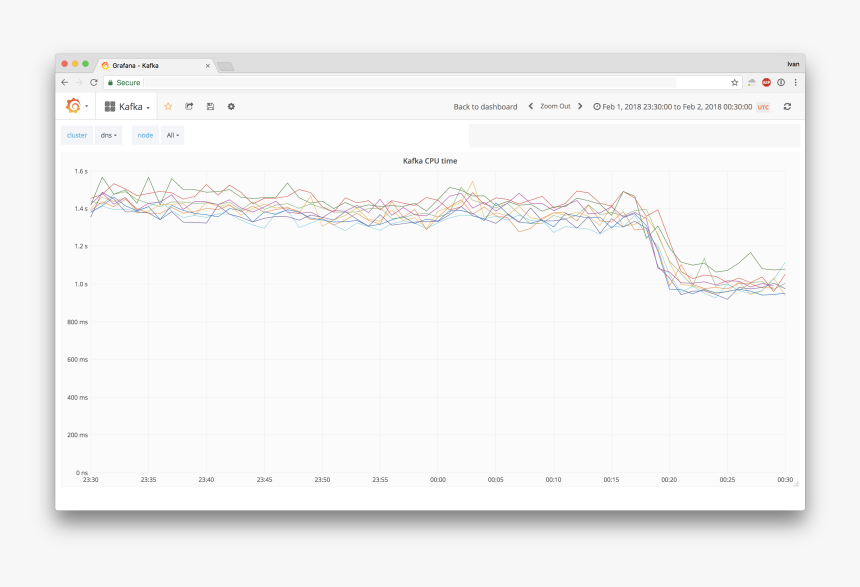The height and width of the screenshot is (587, 860).
Task: Click the share dashboard icon
Action: (x=189, y=106)
